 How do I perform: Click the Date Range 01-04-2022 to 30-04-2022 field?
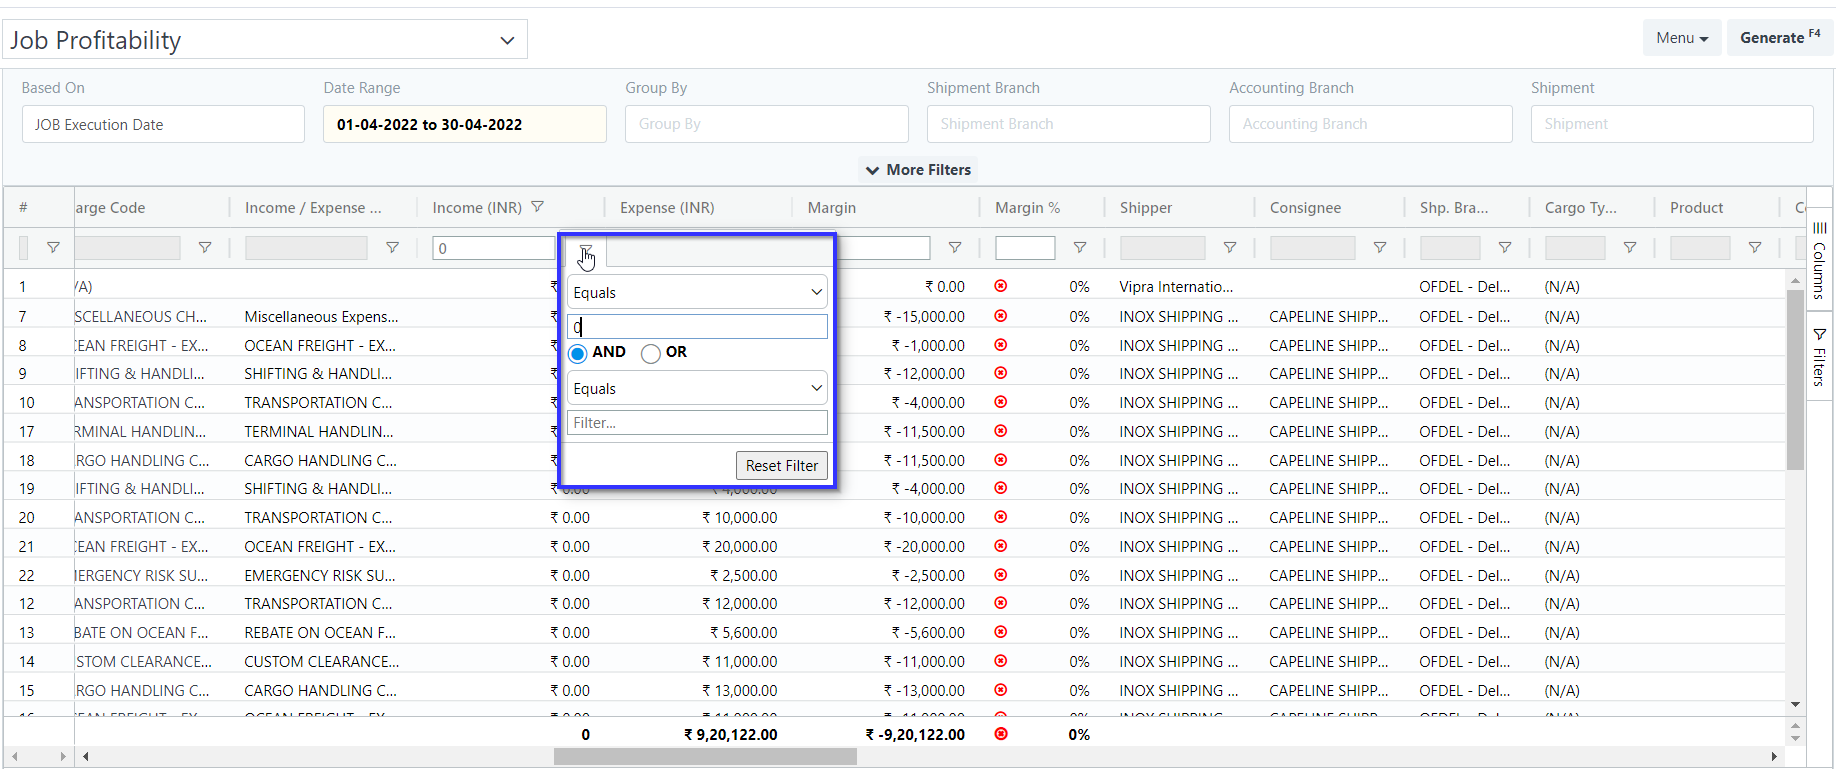465,124
